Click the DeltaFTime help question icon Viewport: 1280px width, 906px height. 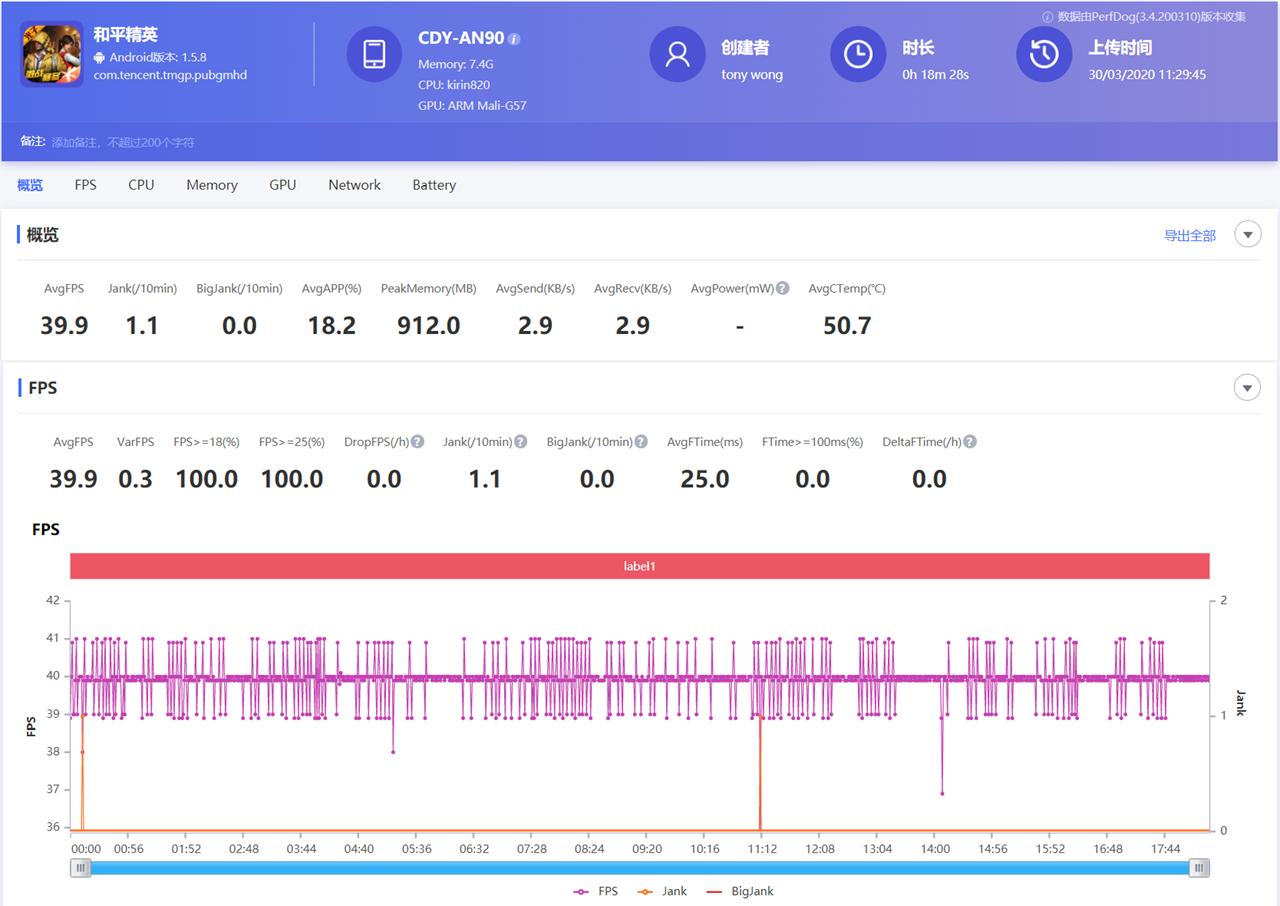(x=970, y=441)
